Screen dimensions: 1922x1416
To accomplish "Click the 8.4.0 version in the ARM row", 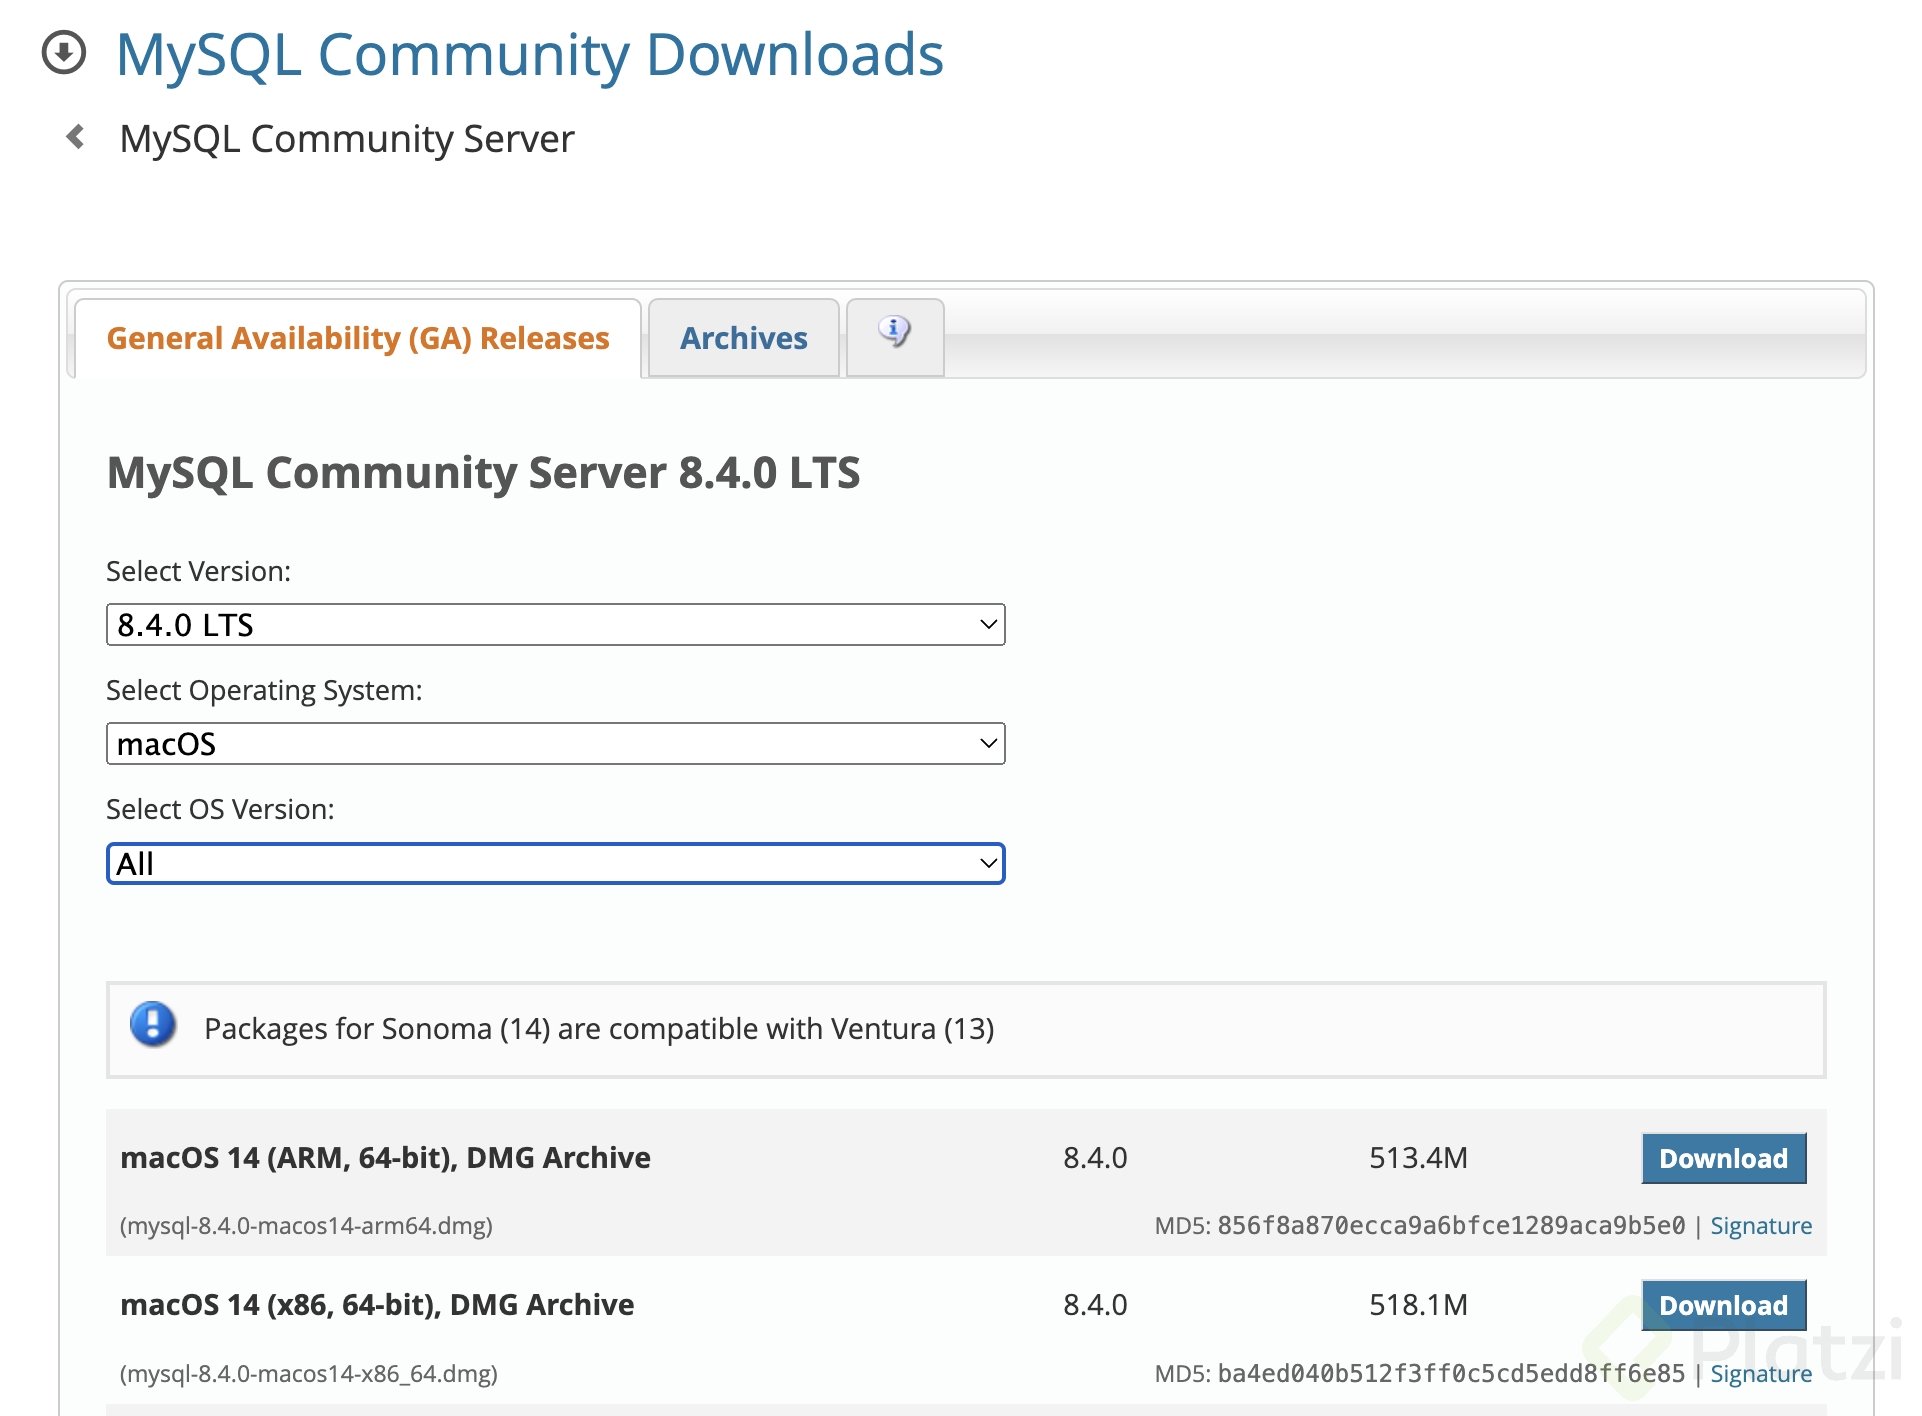I will tap(1095, 1158).
